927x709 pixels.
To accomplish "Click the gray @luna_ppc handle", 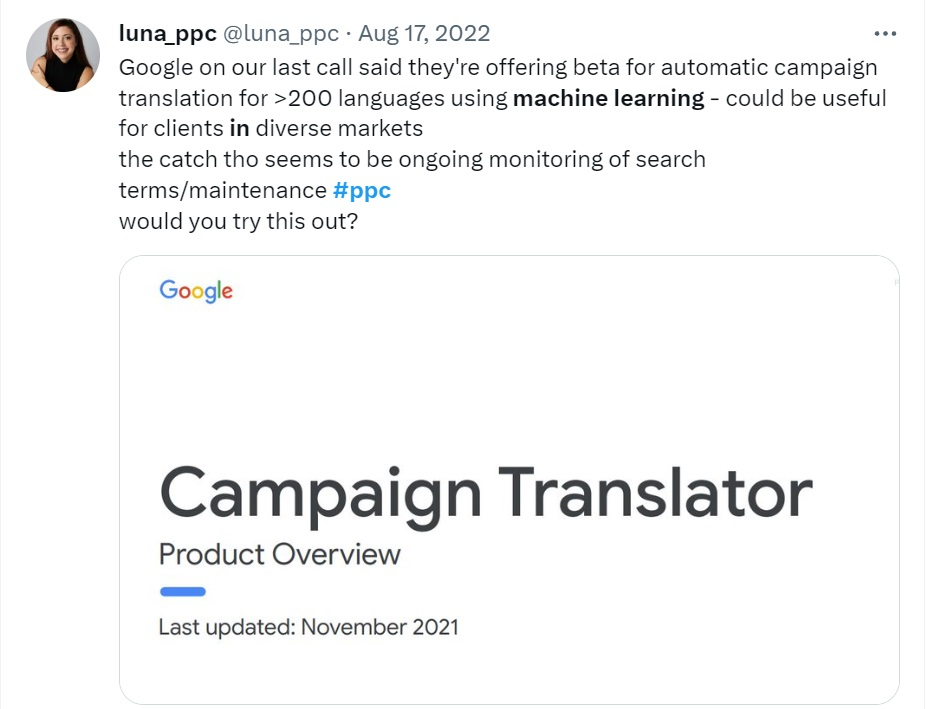I will click(281, 34).
